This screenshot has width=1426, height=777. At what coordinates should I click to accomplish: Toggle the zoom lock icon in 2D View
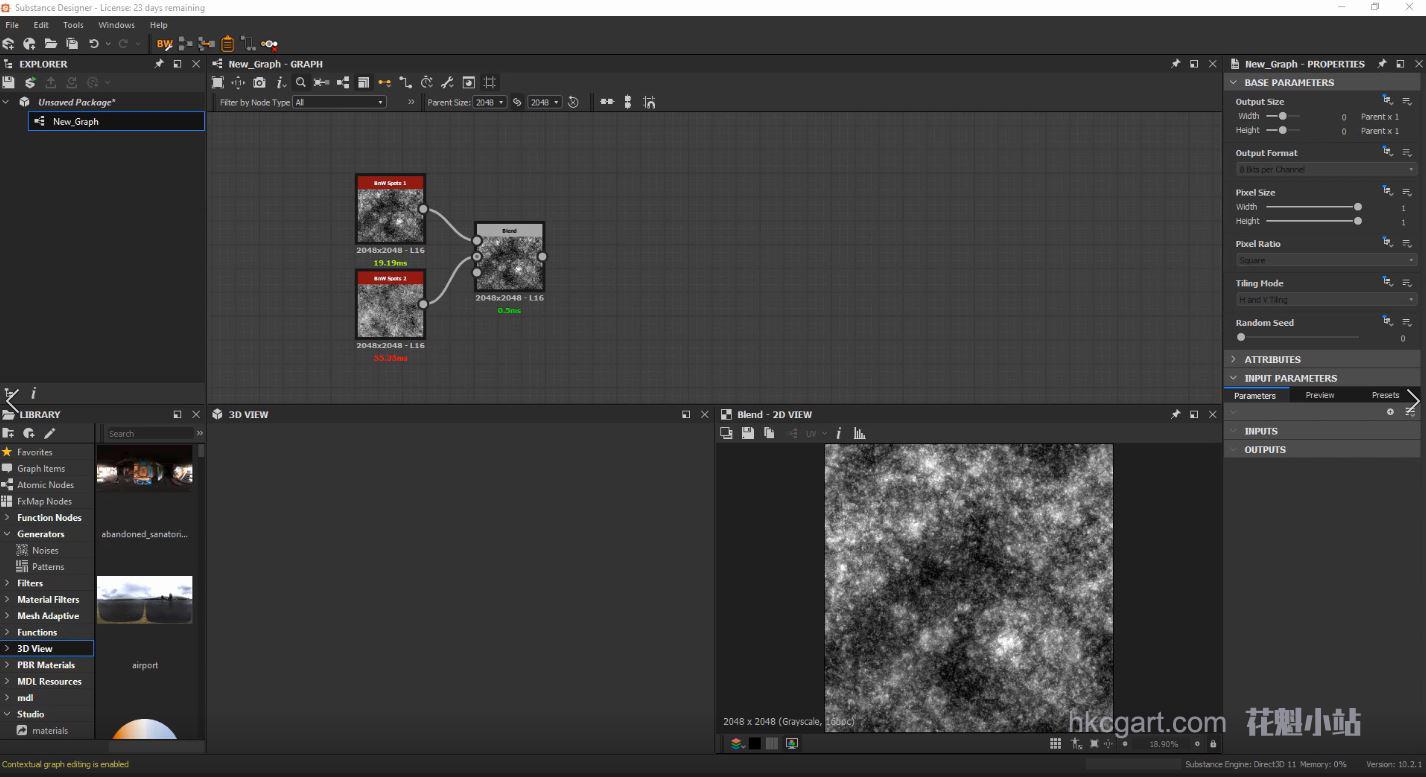(1213, 744)
